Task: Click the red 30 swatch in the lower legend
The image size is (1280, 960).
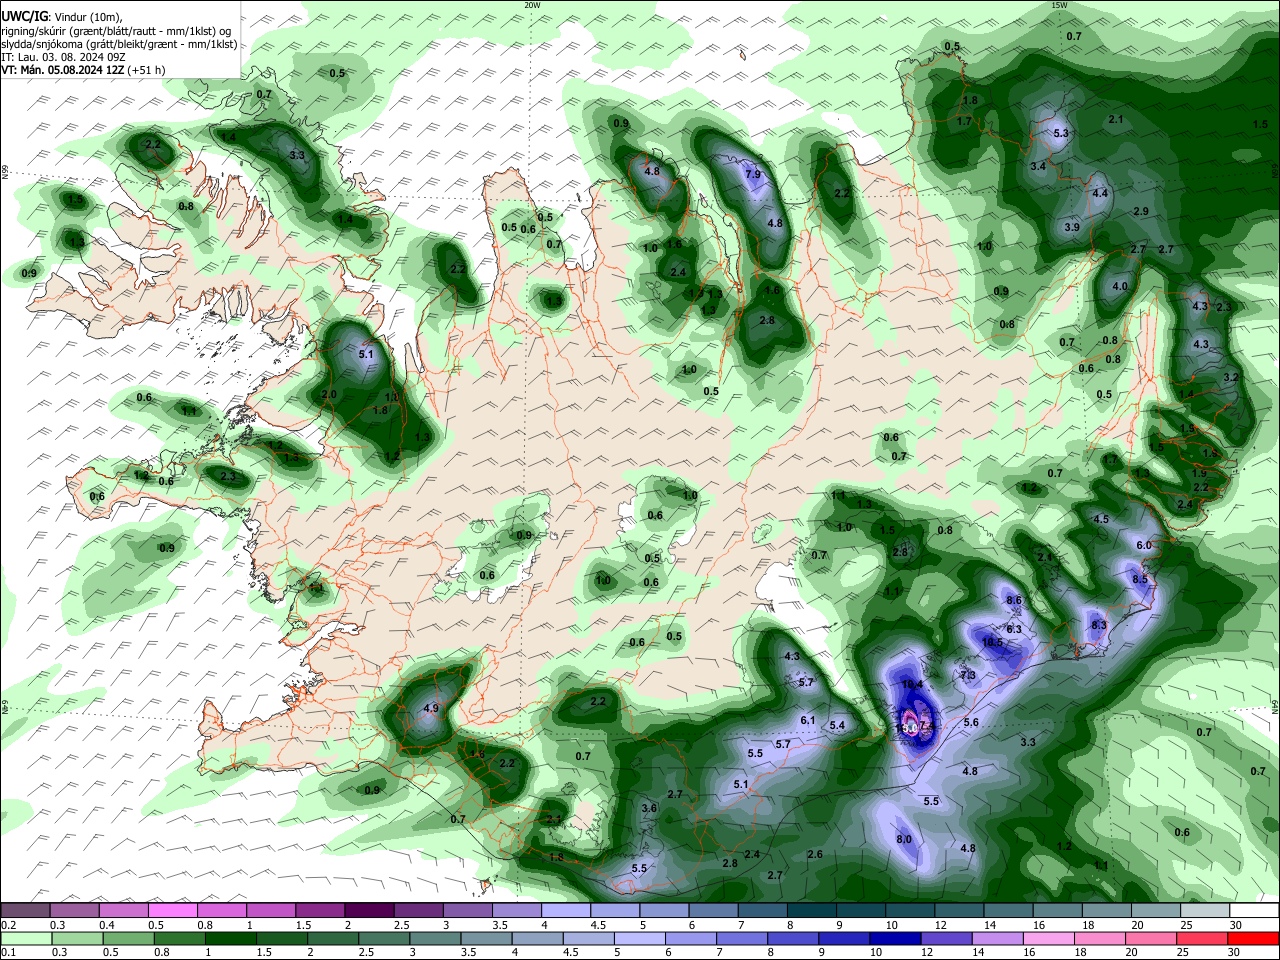Action: tap(1254, 938)
